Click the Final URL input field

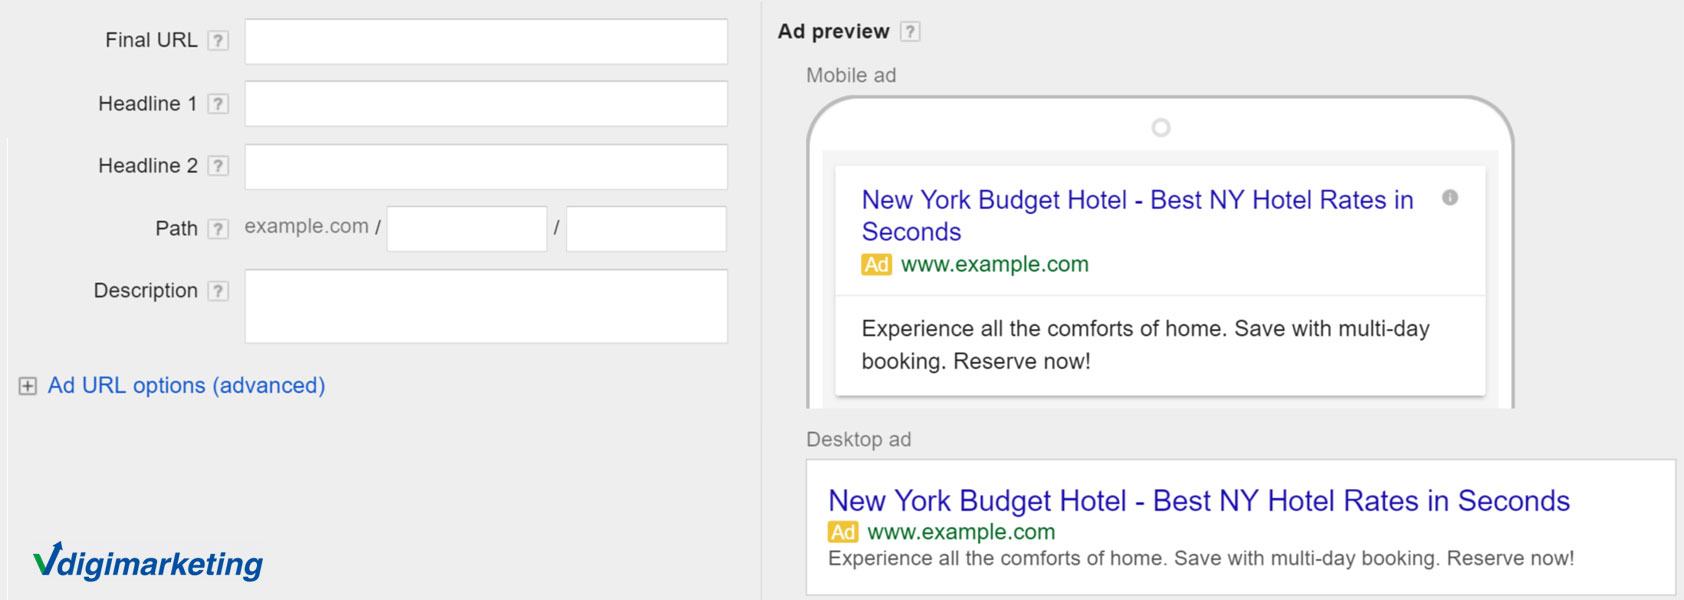coord(484,41)
